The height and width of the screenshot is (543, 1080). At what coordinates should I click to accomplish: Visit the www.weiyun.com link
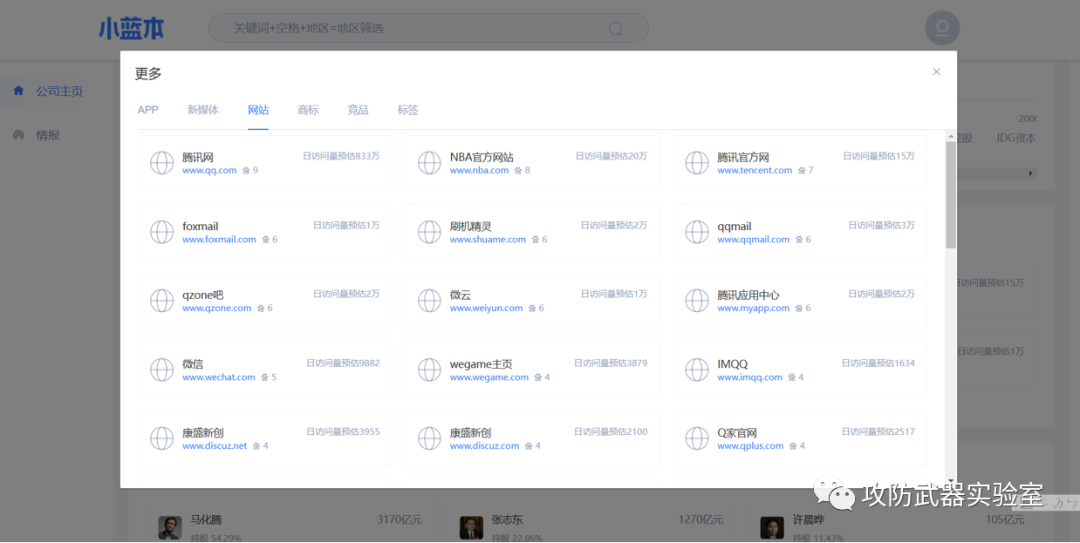coord(486,308)
